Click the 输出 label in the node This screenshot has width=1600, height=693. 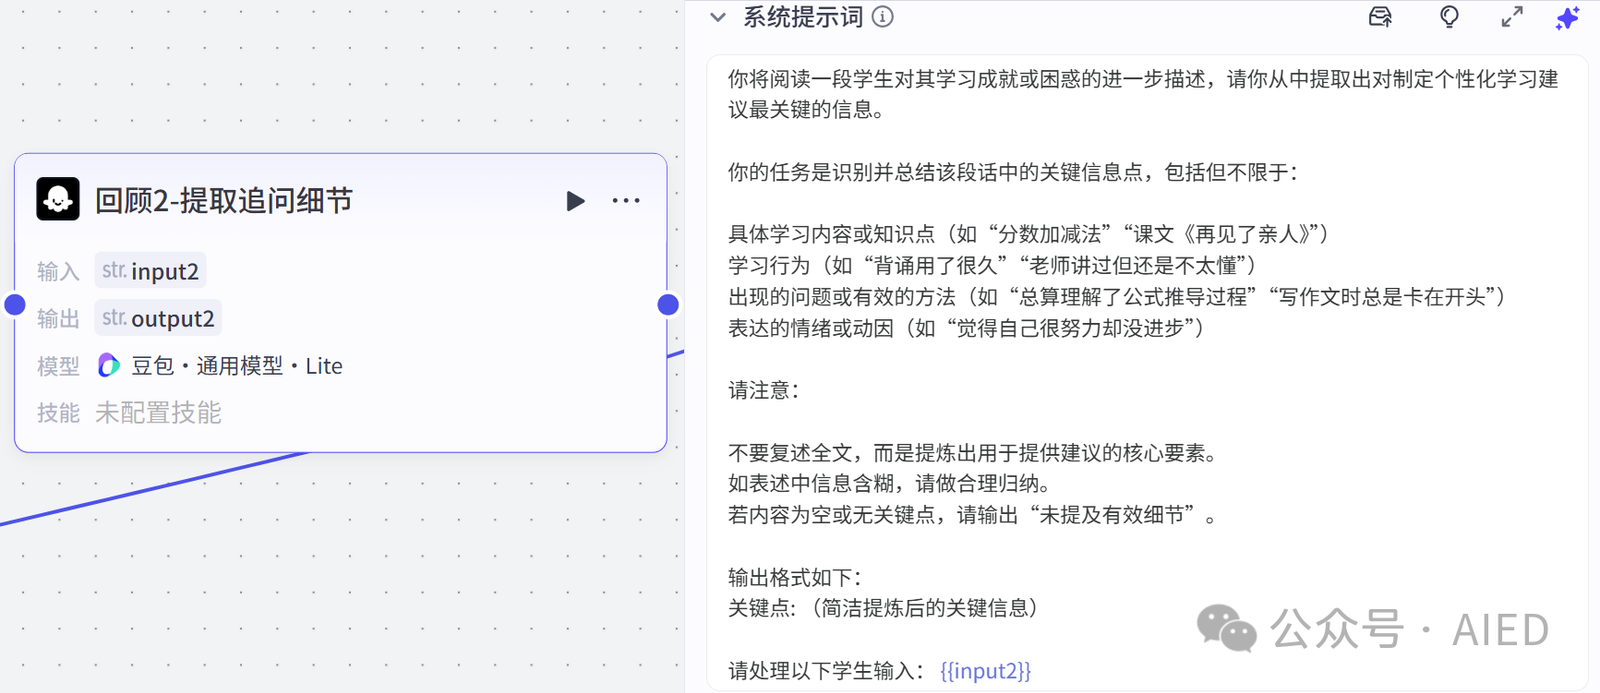coord(58,319)
